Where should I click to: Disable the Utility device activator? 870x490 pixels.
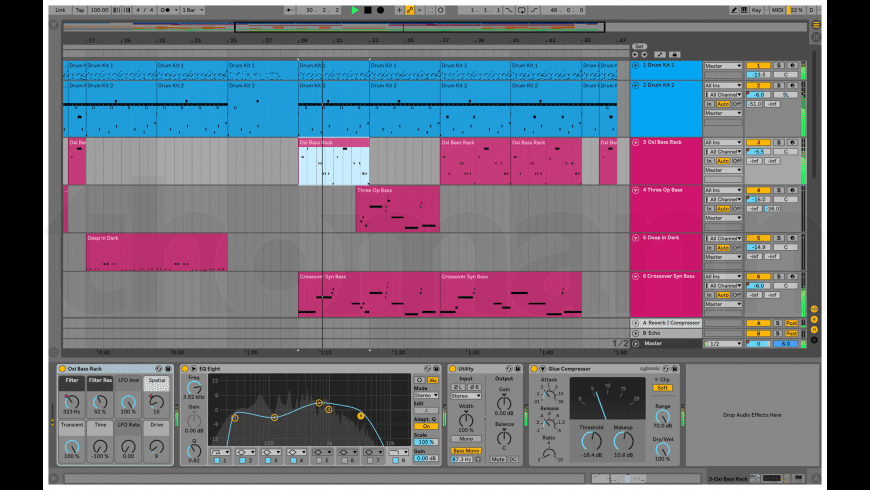453,368
